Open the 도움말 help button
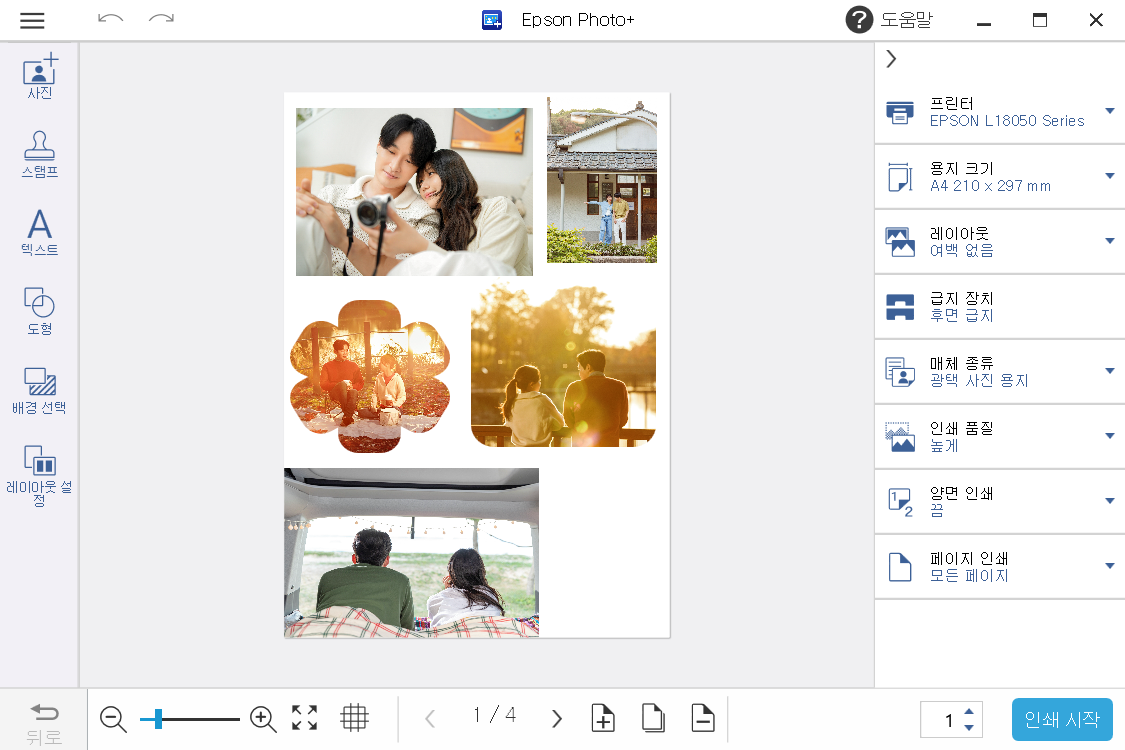The width and height of the screenshot is (1125, 750). 889,19
